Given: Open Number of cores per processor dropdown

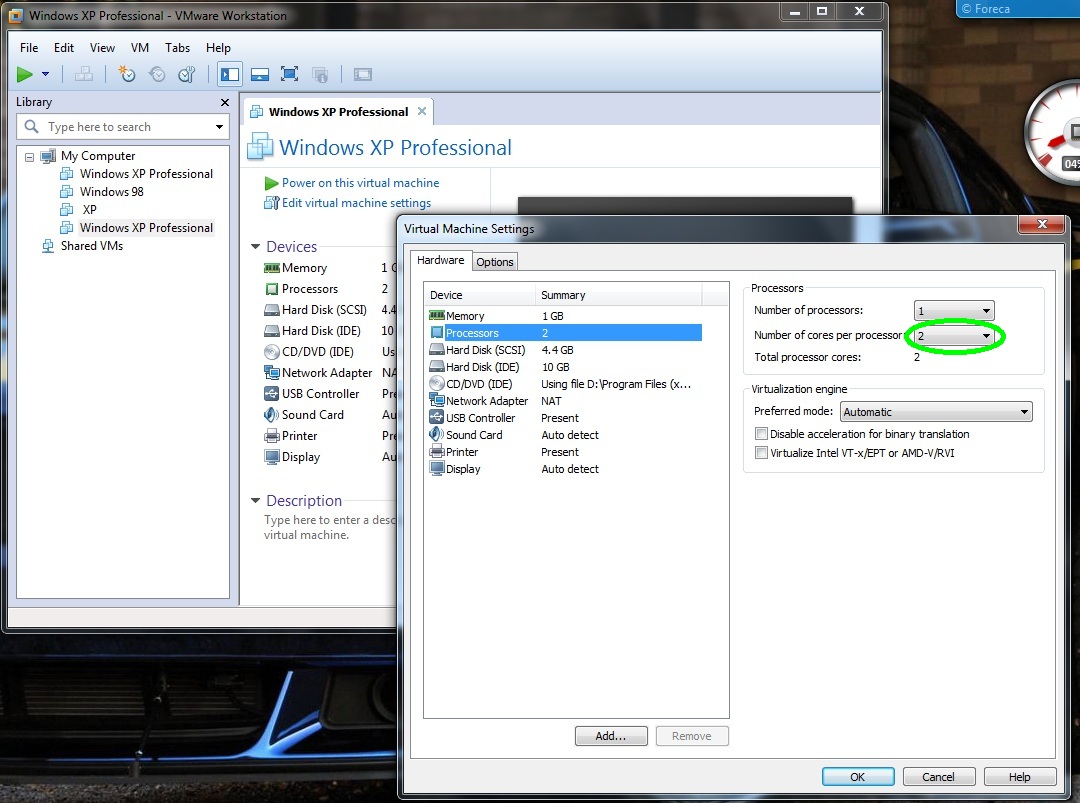Looking at the screenshot, I should [x=954, y=336].
